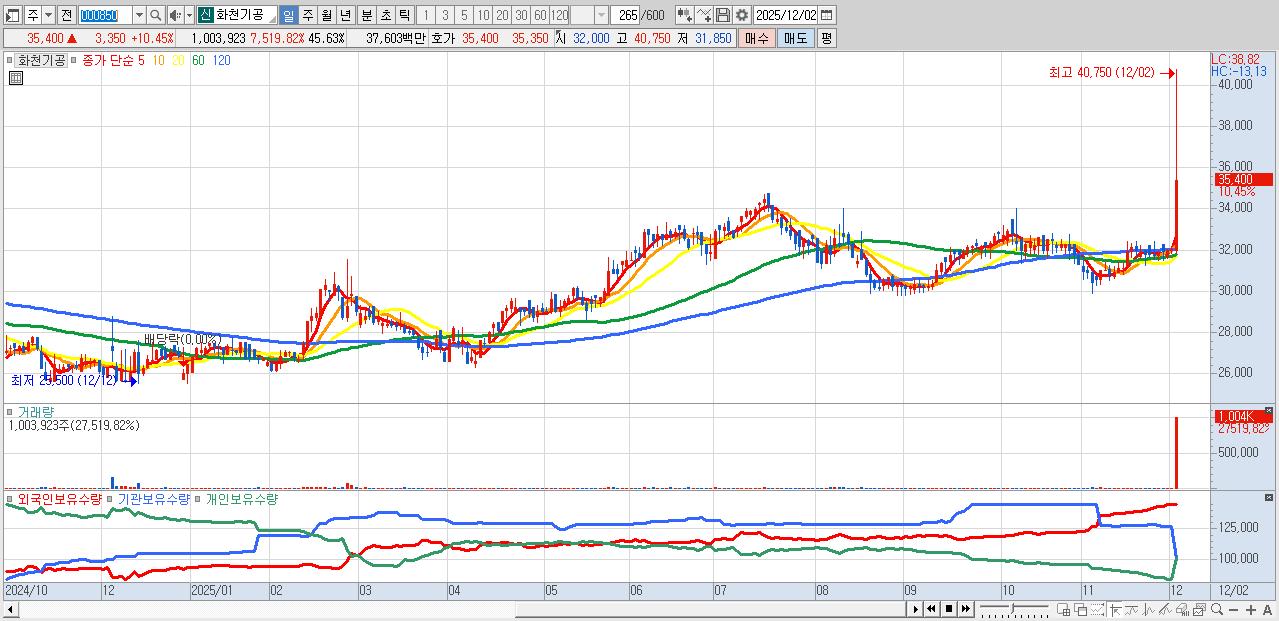This screenshot has height=621, width=1279.
Task: Click the minus zoom-out icon
Action: tap(1233, 609)
